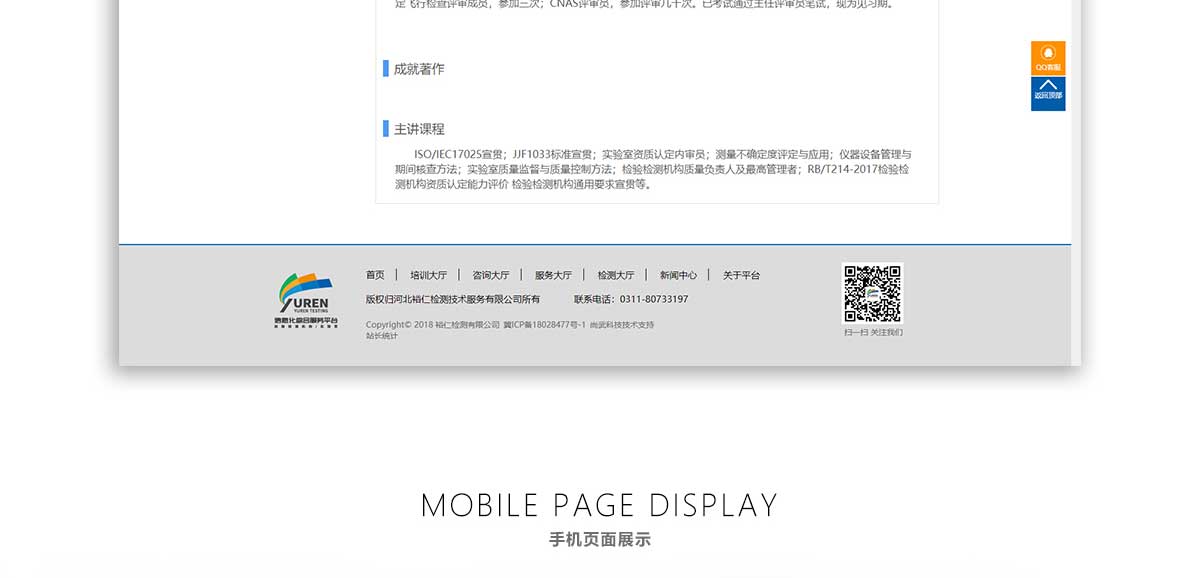
Task: Open 服务大厅 footer link
Action: pos(553,275)
